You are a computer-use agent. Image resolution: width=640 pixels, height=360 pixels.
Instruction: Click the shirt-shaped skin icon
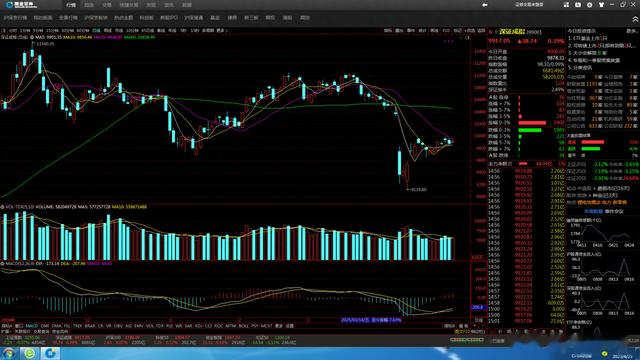point(601,5)
